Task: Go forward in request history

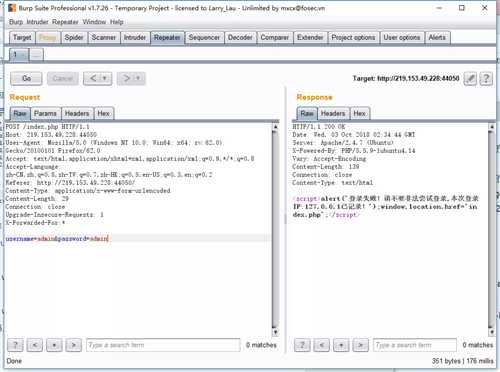Action: [x=126, y=79]
